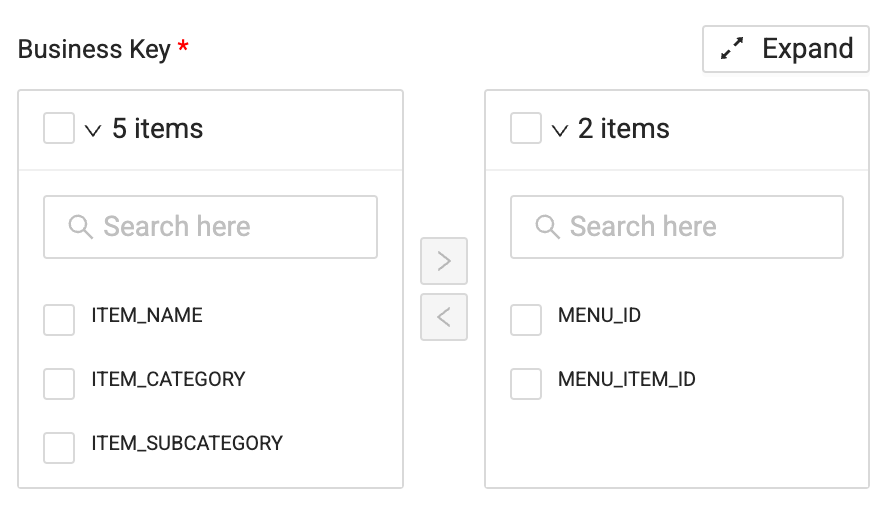Check the MENU_ID checkbox
The width and height of the screenshot is (890, 506).
tap(526, 320)
